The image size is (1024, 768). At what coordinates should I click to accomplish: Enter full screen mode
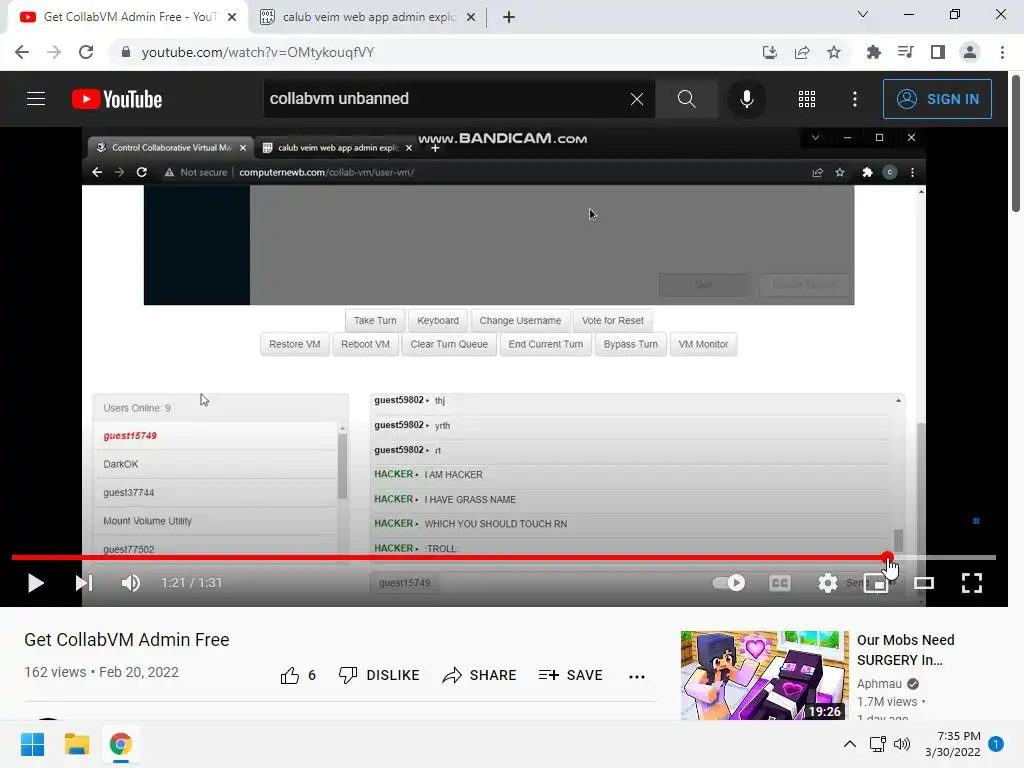(x=972, y=583)
